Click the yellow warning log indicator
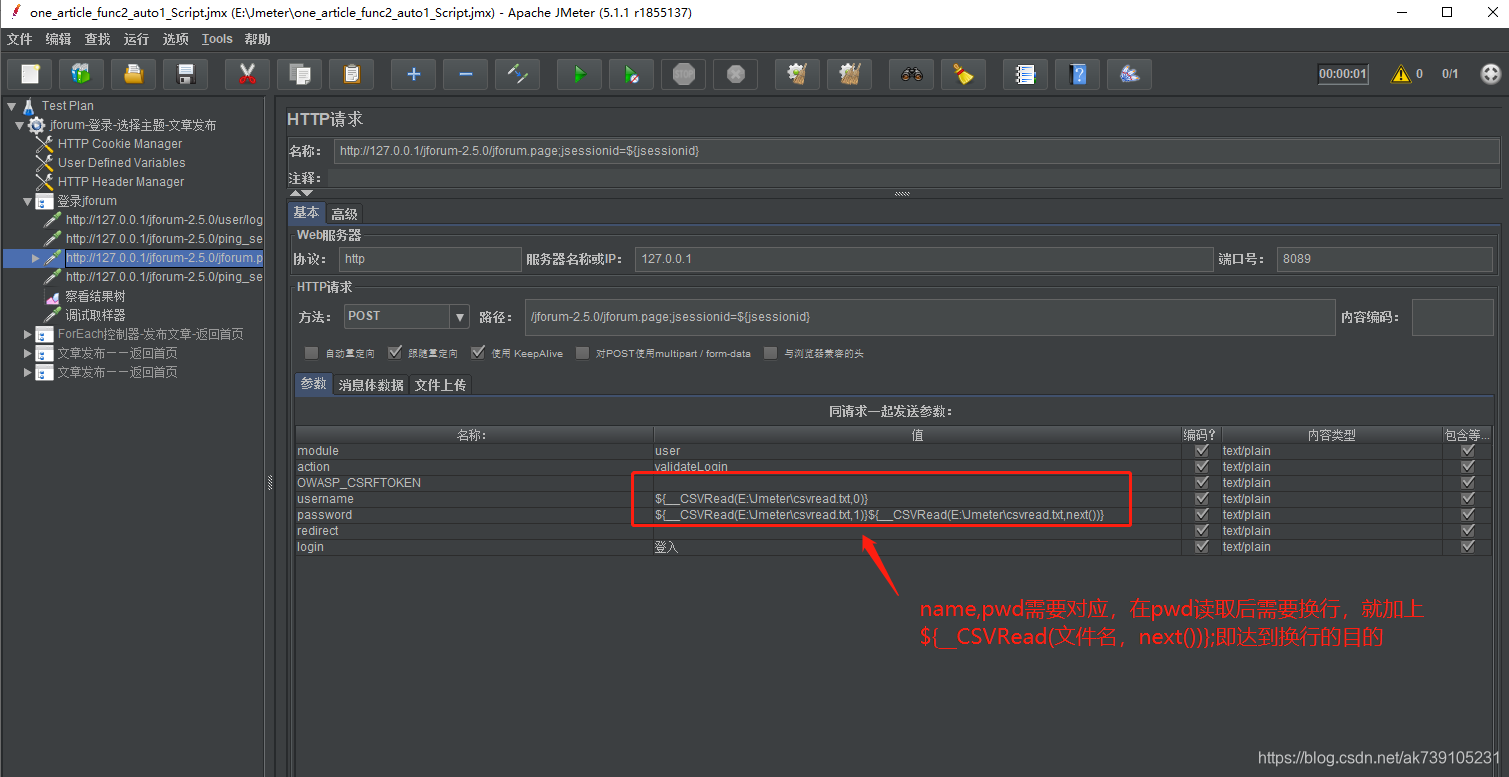The image size is (1509, 777). point(1402,74)
